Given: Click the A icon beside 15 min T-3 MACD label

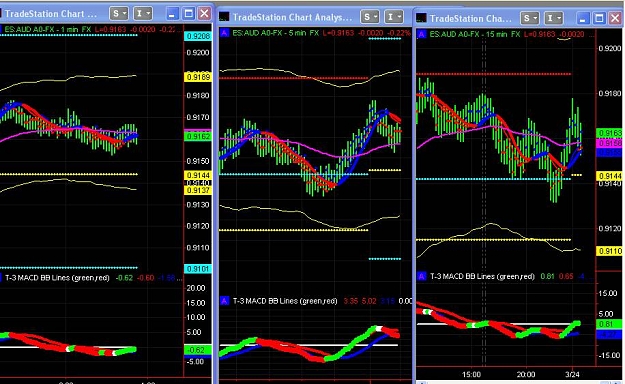Looking at the screenshot, I should 422,276.
